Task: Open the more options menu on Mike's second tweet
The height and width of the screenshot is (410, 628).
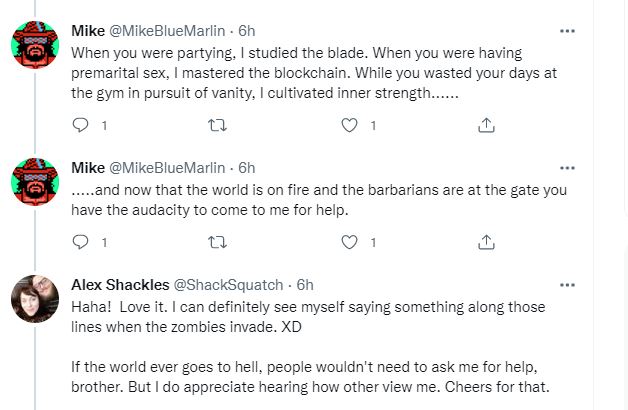Action: tap(567, 168)
